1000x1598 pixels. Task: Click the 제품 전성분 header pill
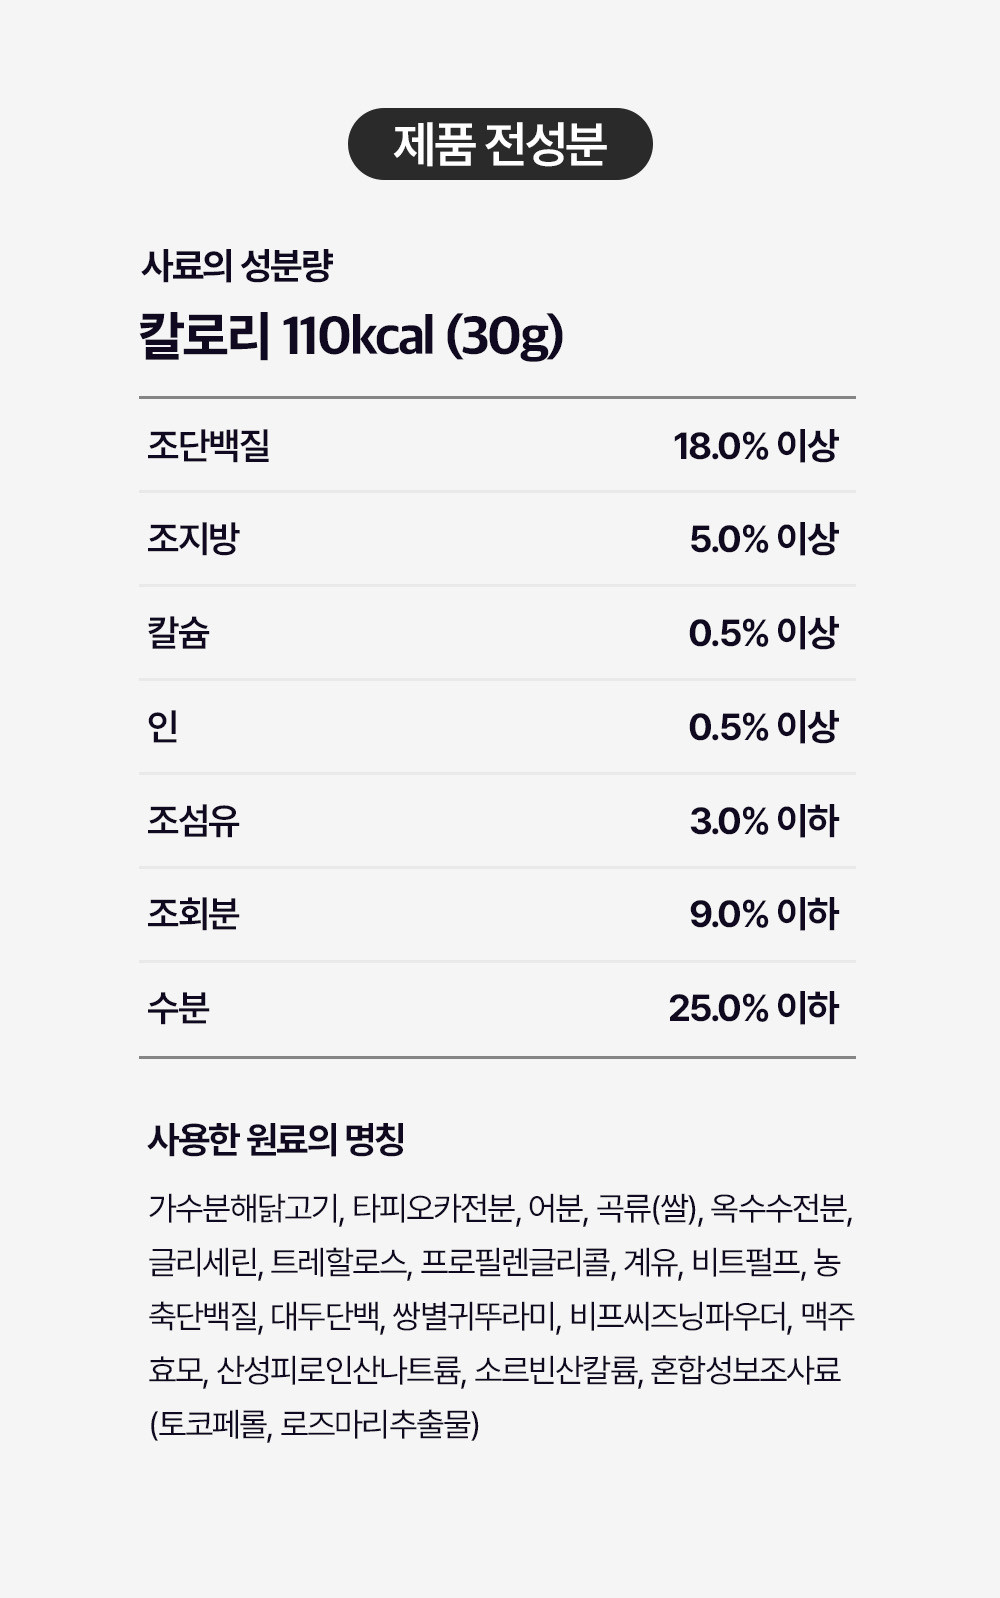pos(500,144)
